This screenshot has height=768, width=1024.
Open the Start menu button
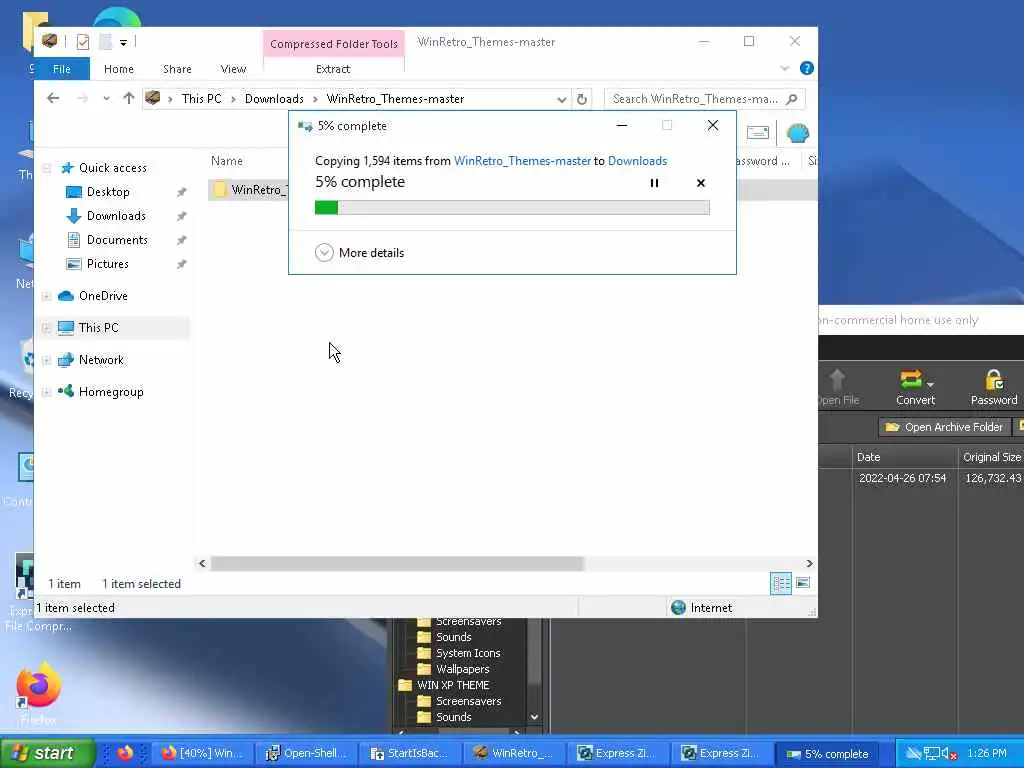[x=48, y=753]
